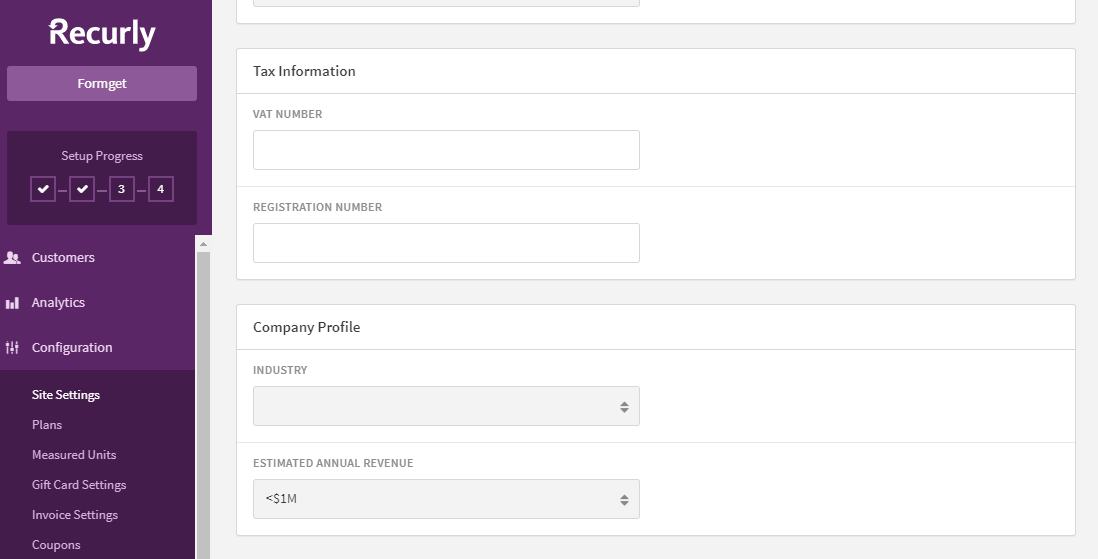Image resolution: width=1098 pixels, height=559 pixels.
Task: Click the Customers people icon
Action: (x=13, y=258)
